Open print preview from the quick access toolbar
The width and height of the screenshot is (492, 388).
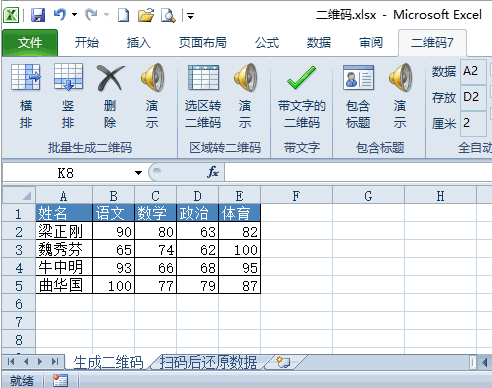tap(168, 15)
